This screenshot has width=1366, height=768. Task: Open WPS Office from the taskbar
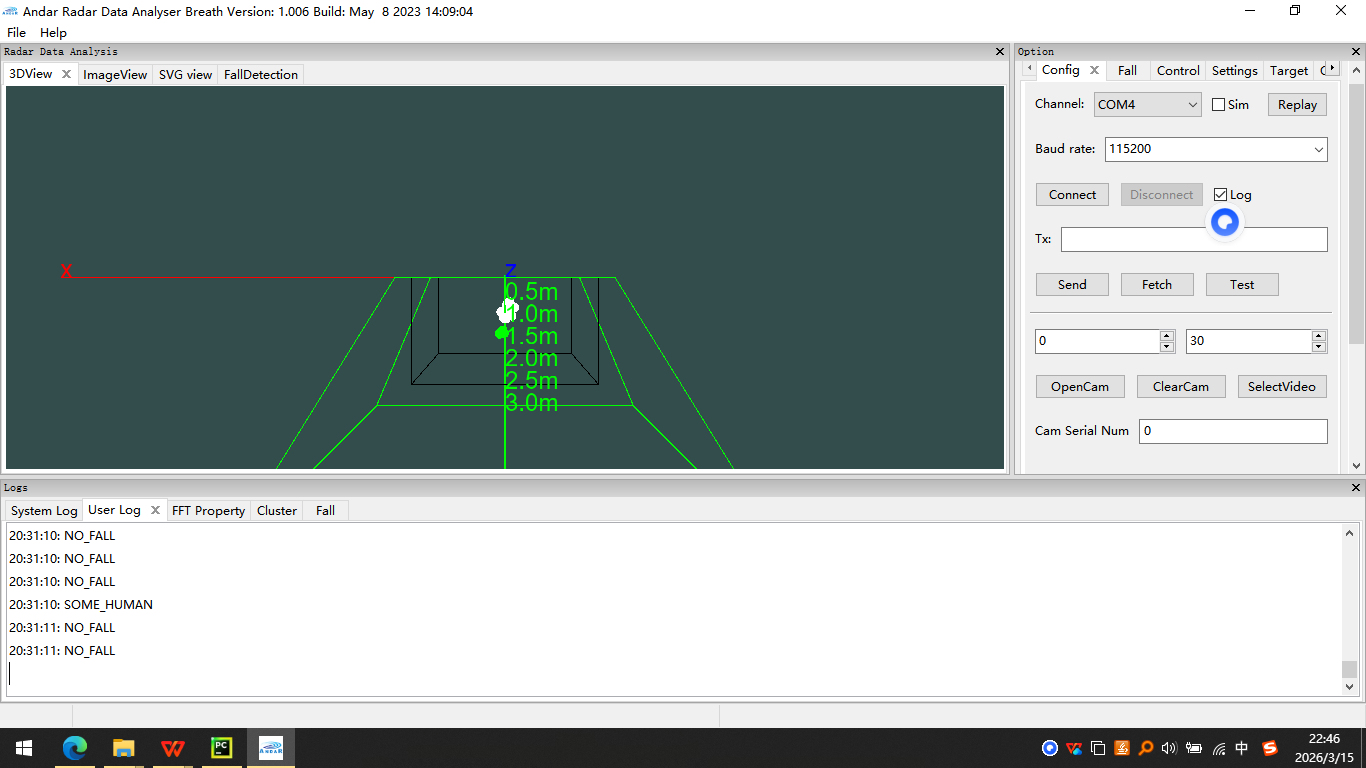click(x=172, y=747)
